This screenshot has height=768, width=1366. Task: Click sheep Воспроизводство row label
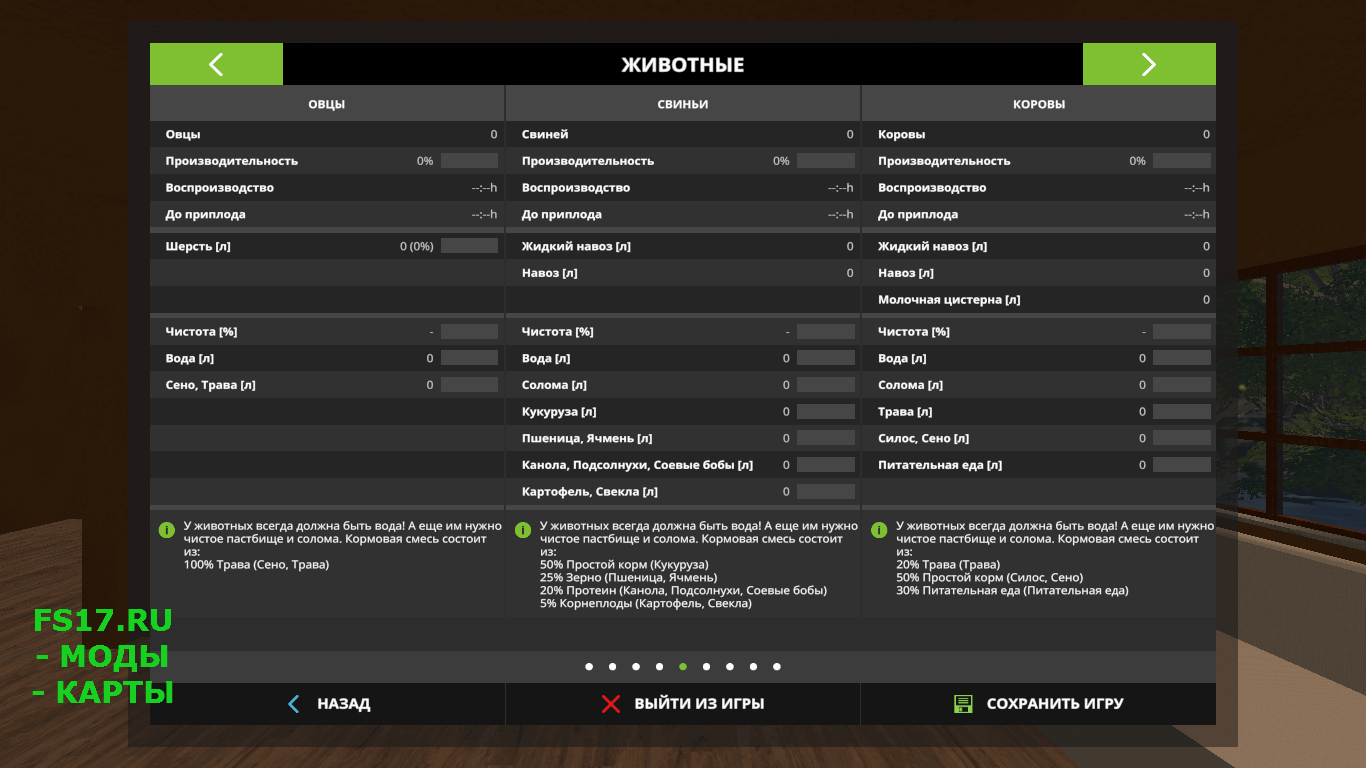[220, 188]
